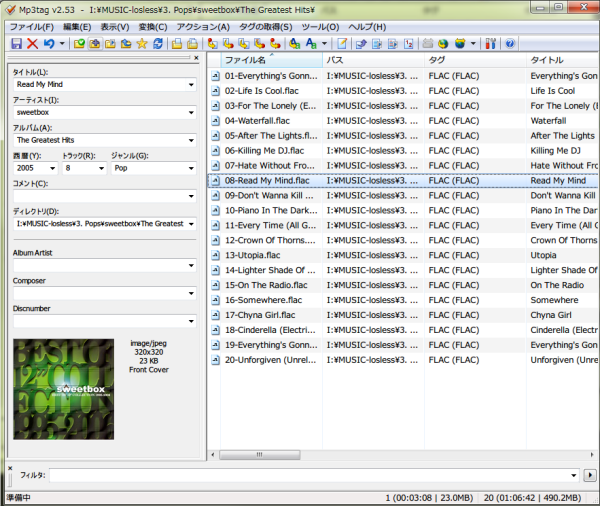Click the blue refresh arrows icon
The width and height of the screenshot is (600, 506).
(158, 44)
